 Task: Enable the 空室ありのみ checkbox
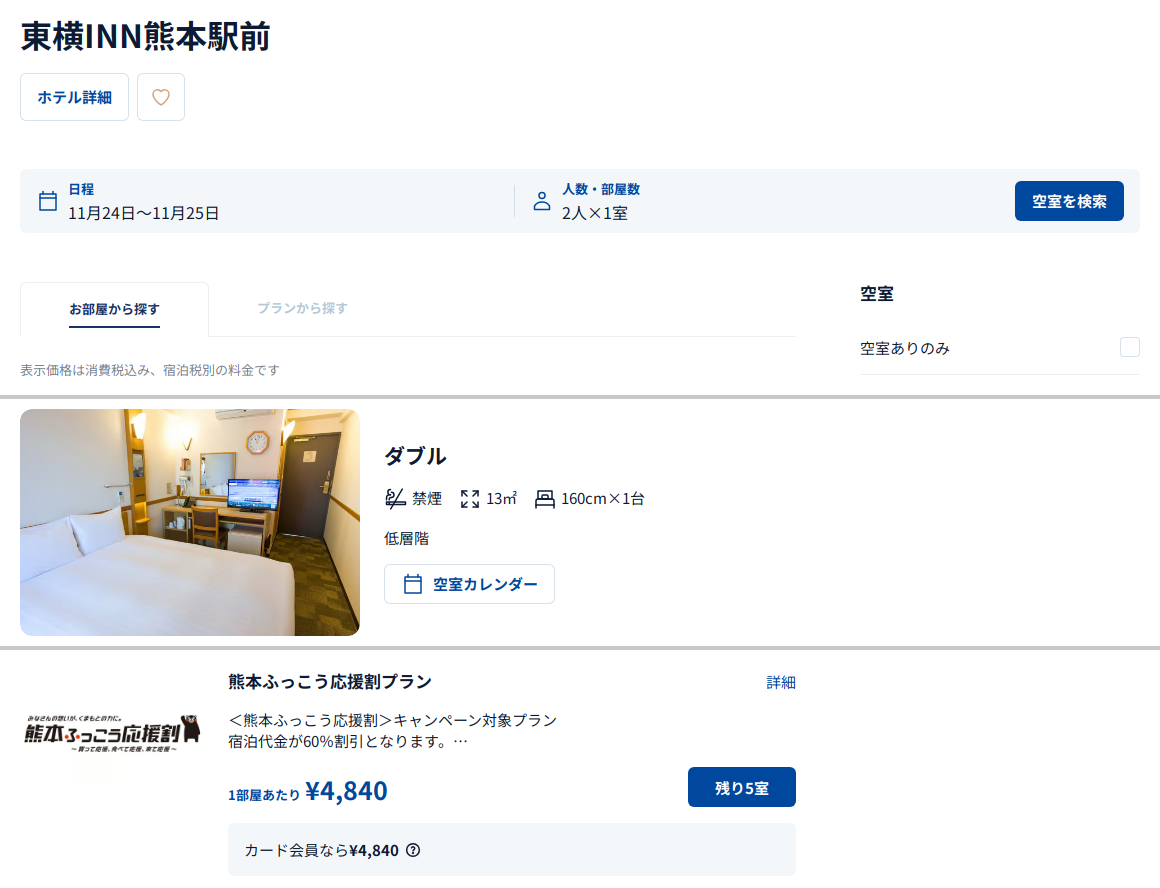(1130, 347)
